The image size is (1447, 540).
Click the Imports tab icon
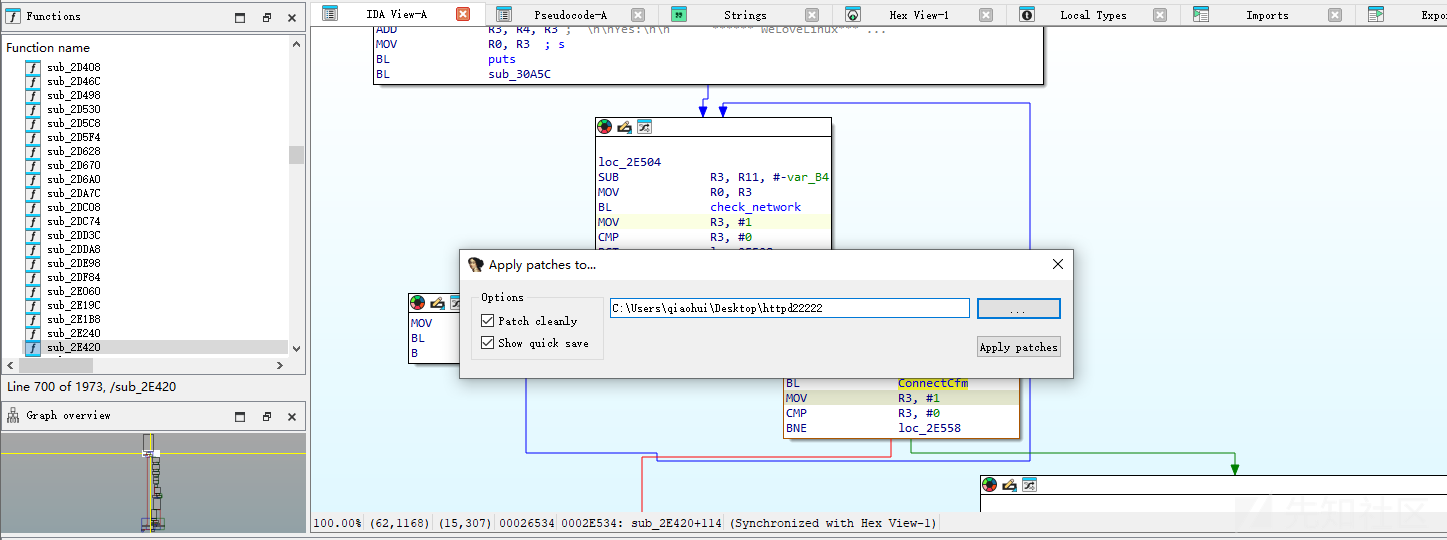tap(1201, 14)
